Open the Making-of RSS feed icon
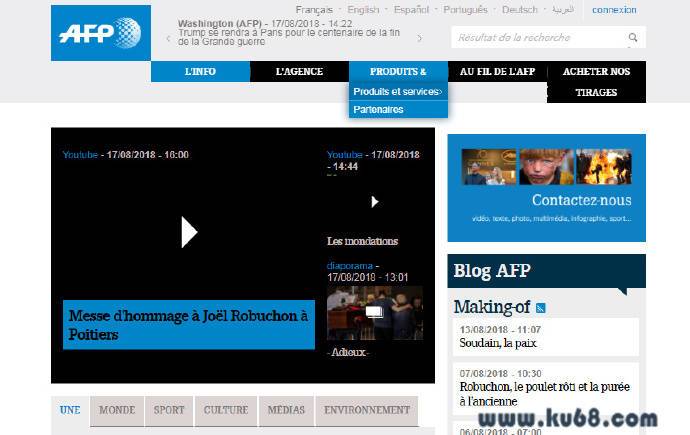 pyautogui.click(x=541, y=308)
